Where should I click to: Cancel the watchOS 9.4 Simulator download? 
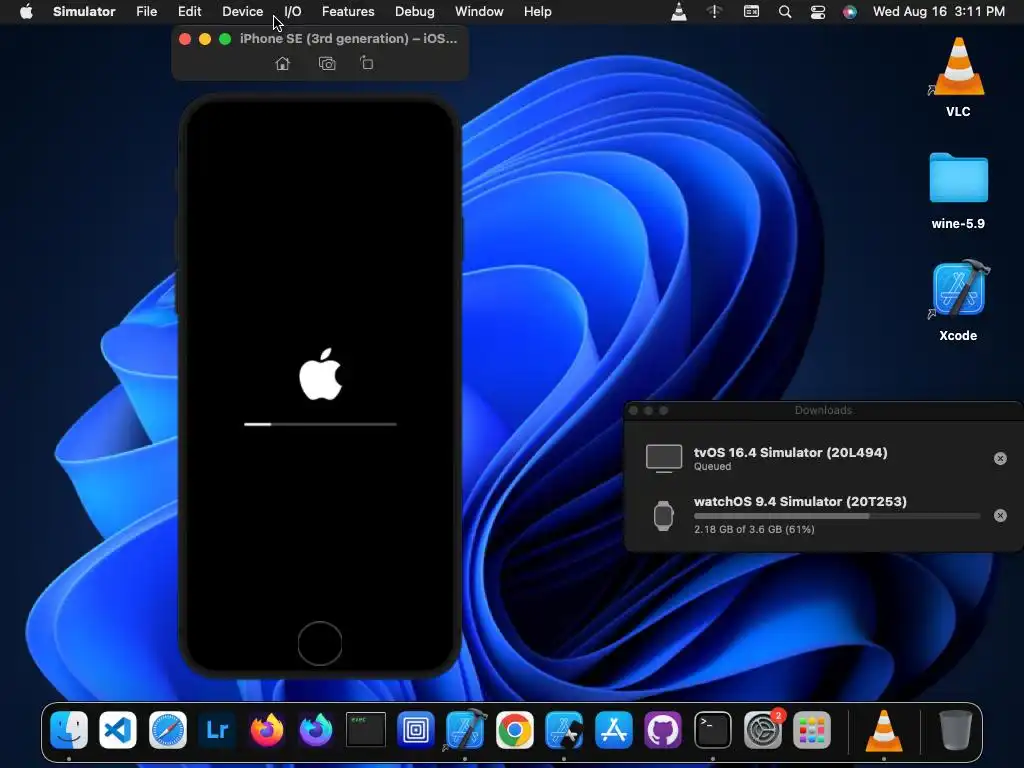pos(1000,515)
